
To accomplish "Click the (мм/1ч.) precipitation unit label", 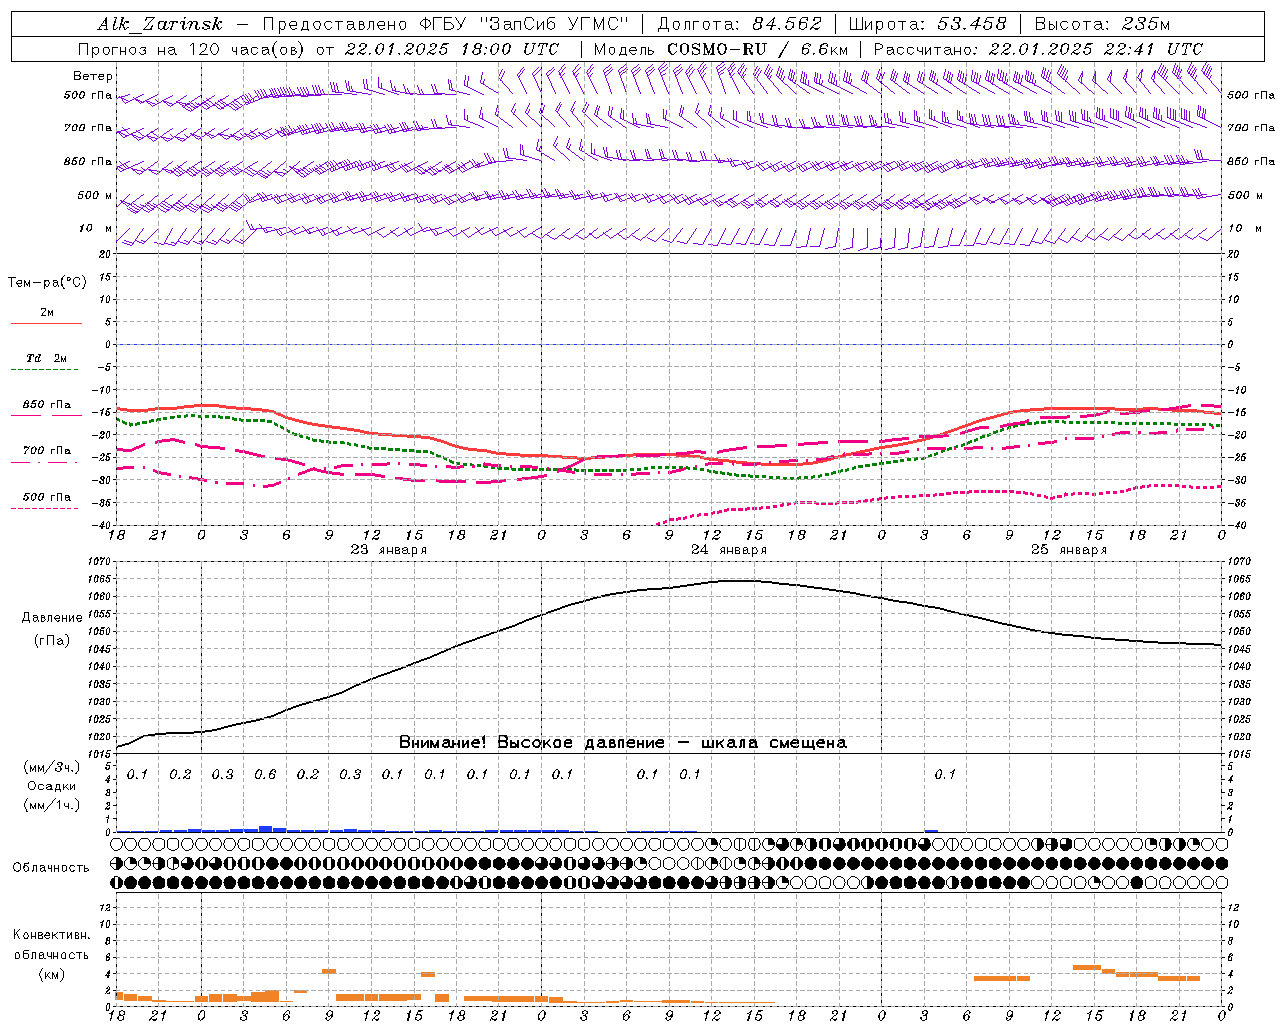I will (51, 805).
